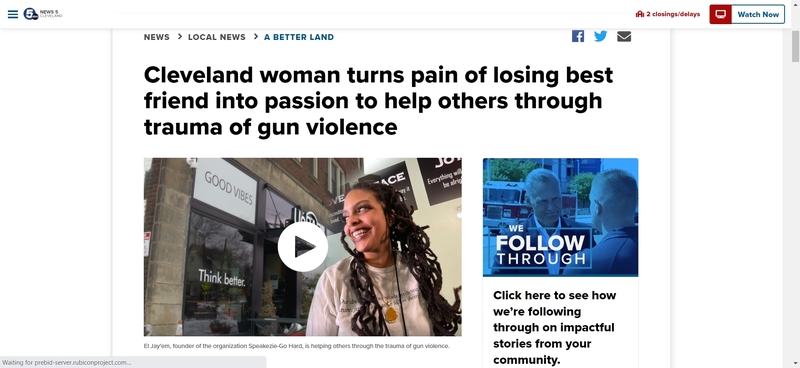The width and height of the screenshot is (800, 368).
Task: Click 'Click here to see how we're following through' text
Action: click(555, 327)
